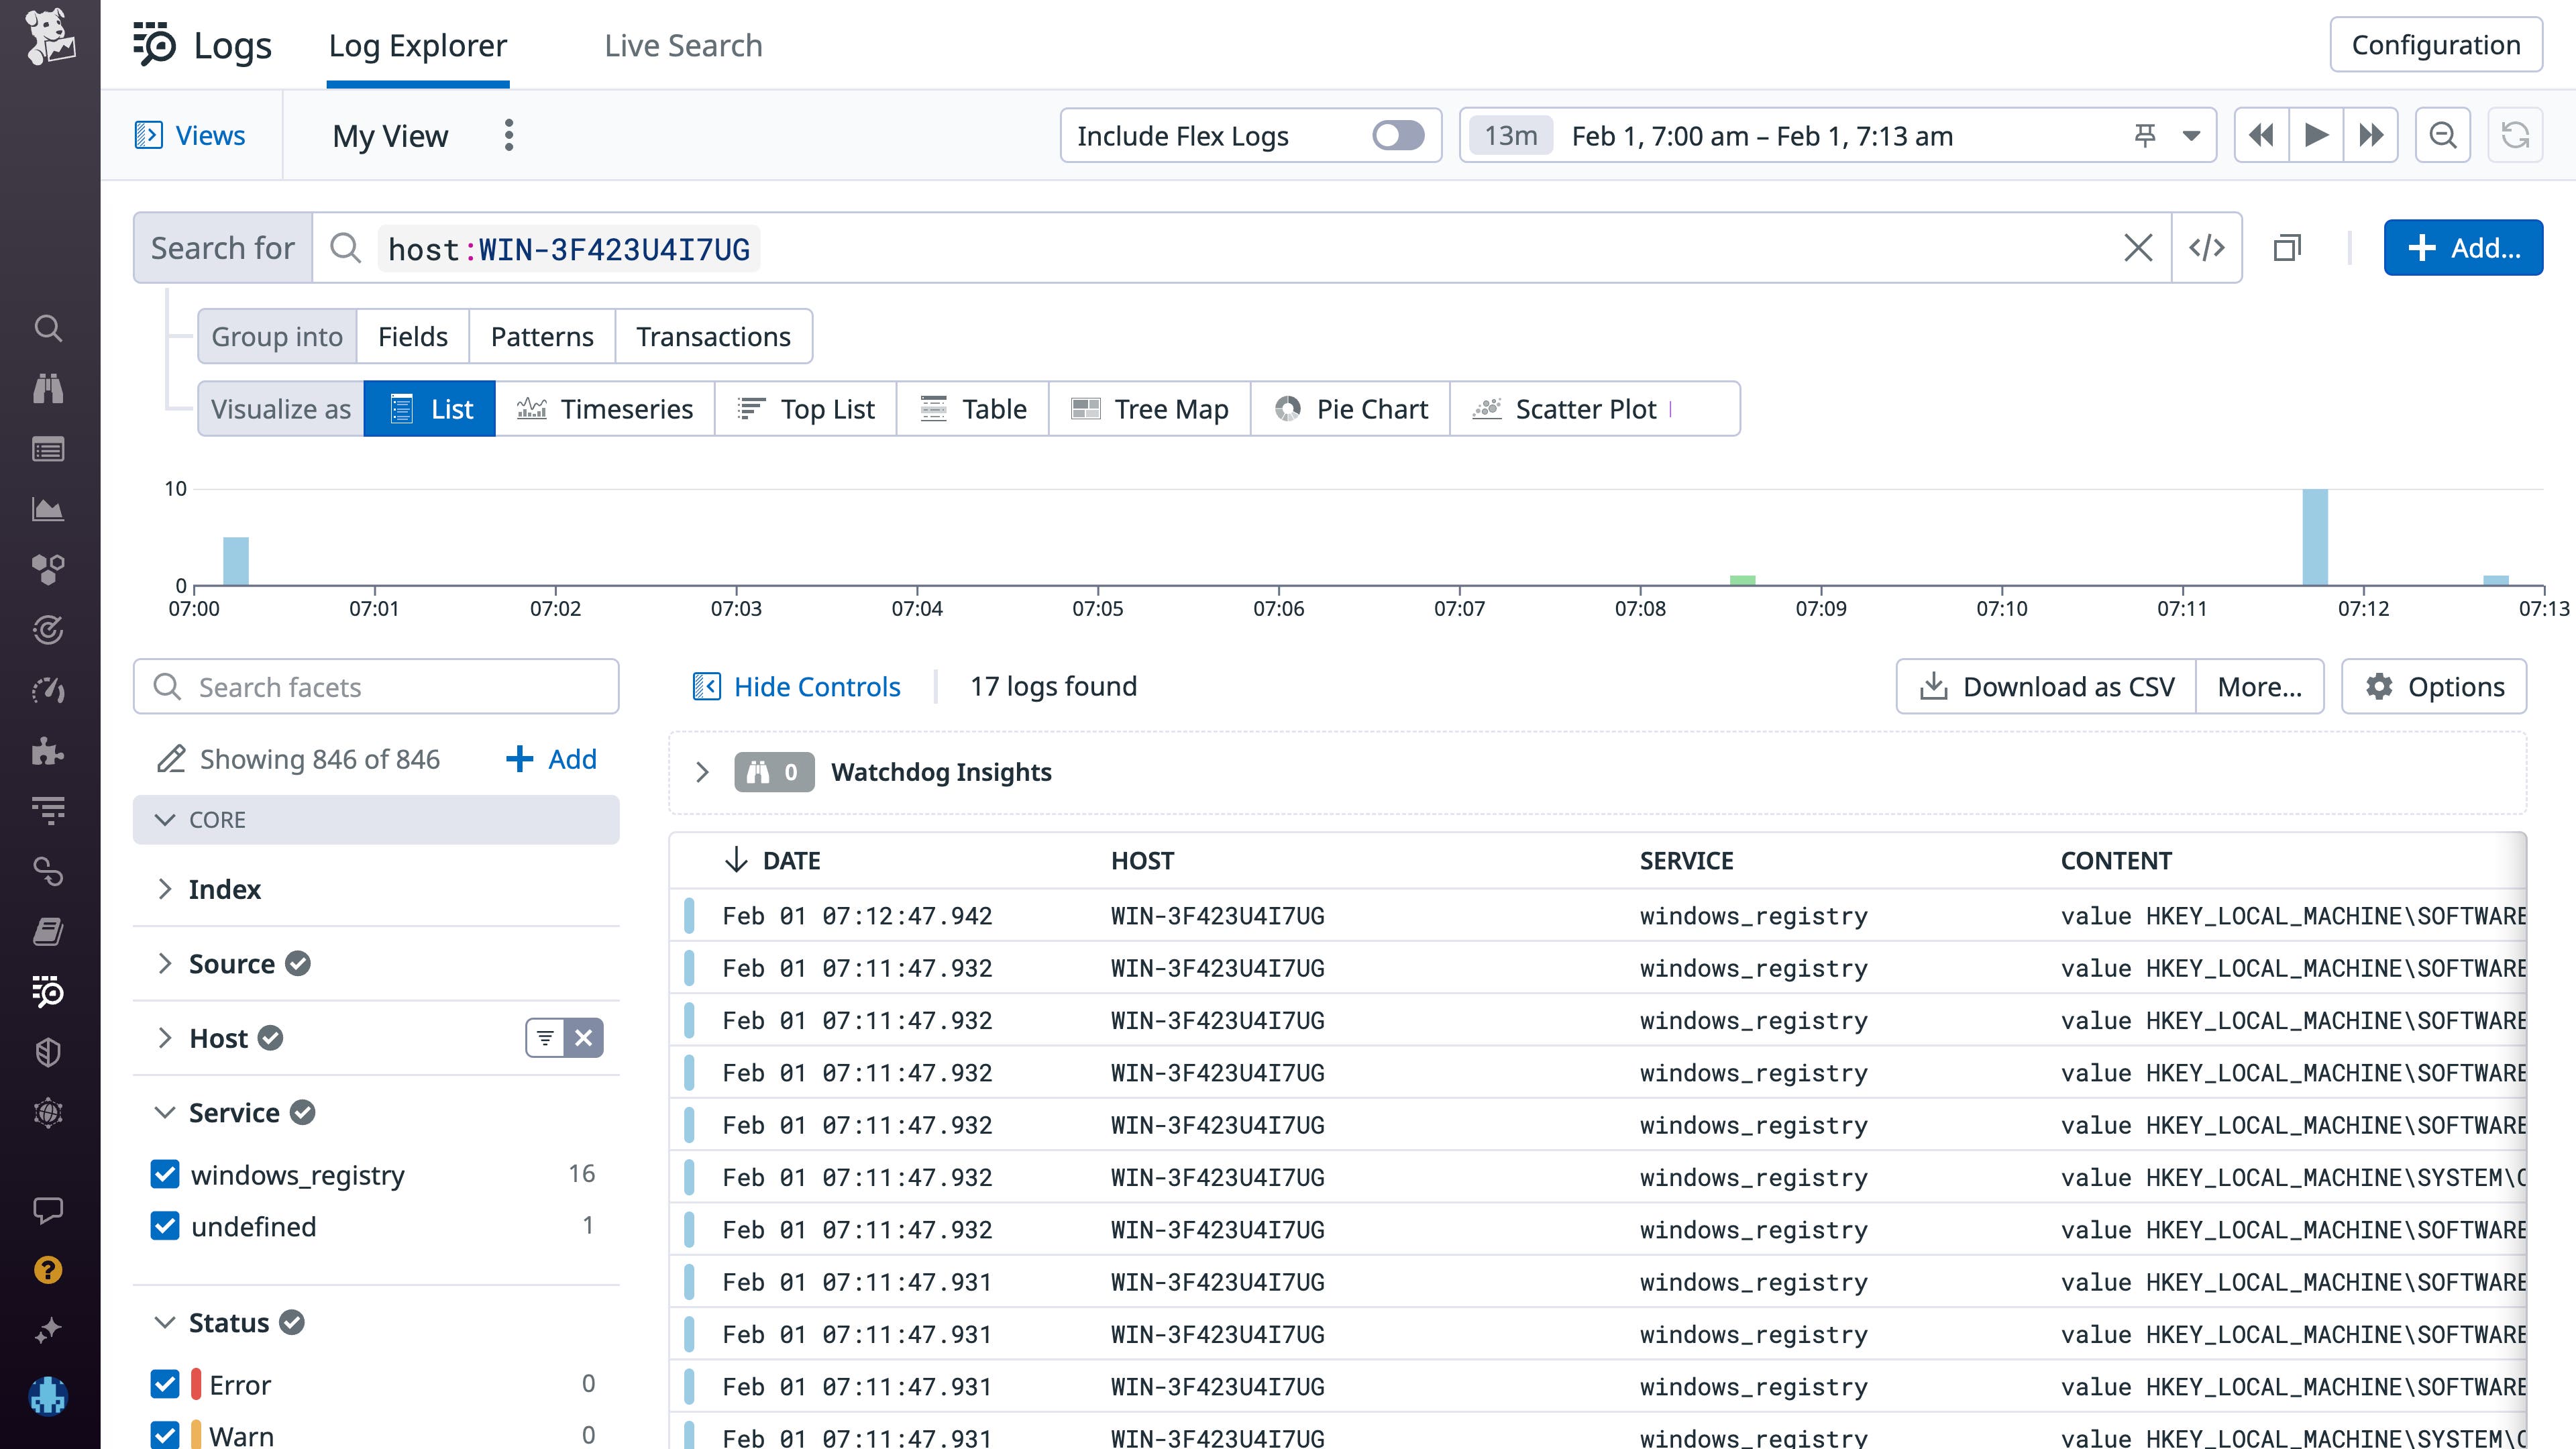The height and width of the screenshot is (1449, 2576).
Task: Zoom out the timeline with the magnifier icon
Action: pyautogui.click(x=2443, y=134)
